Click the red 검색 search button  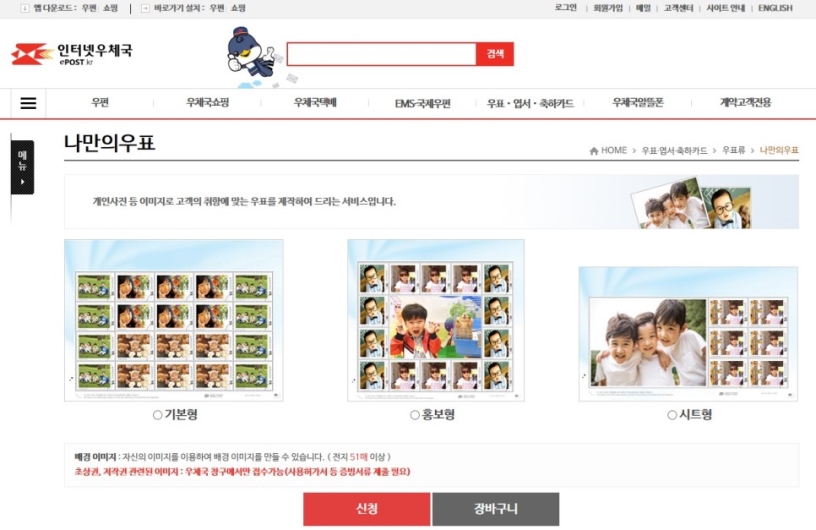pos(495,54)
